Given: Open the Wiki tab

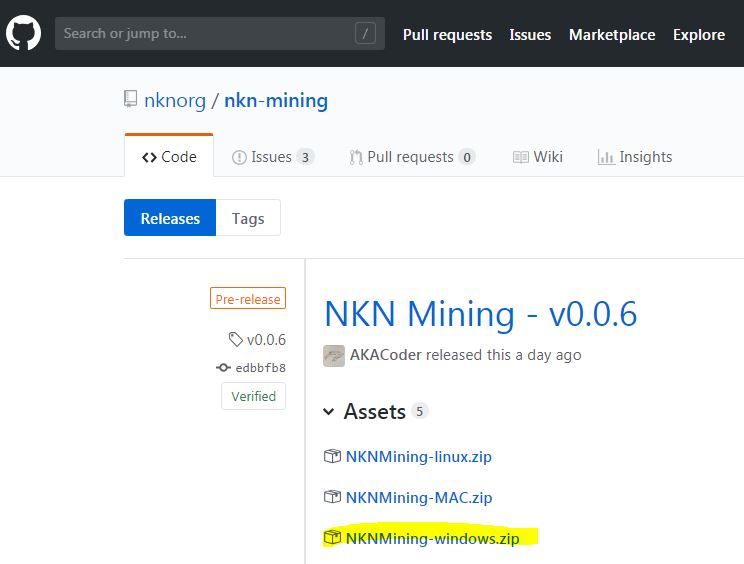Looking at the screenshot, I should [538, 157].
